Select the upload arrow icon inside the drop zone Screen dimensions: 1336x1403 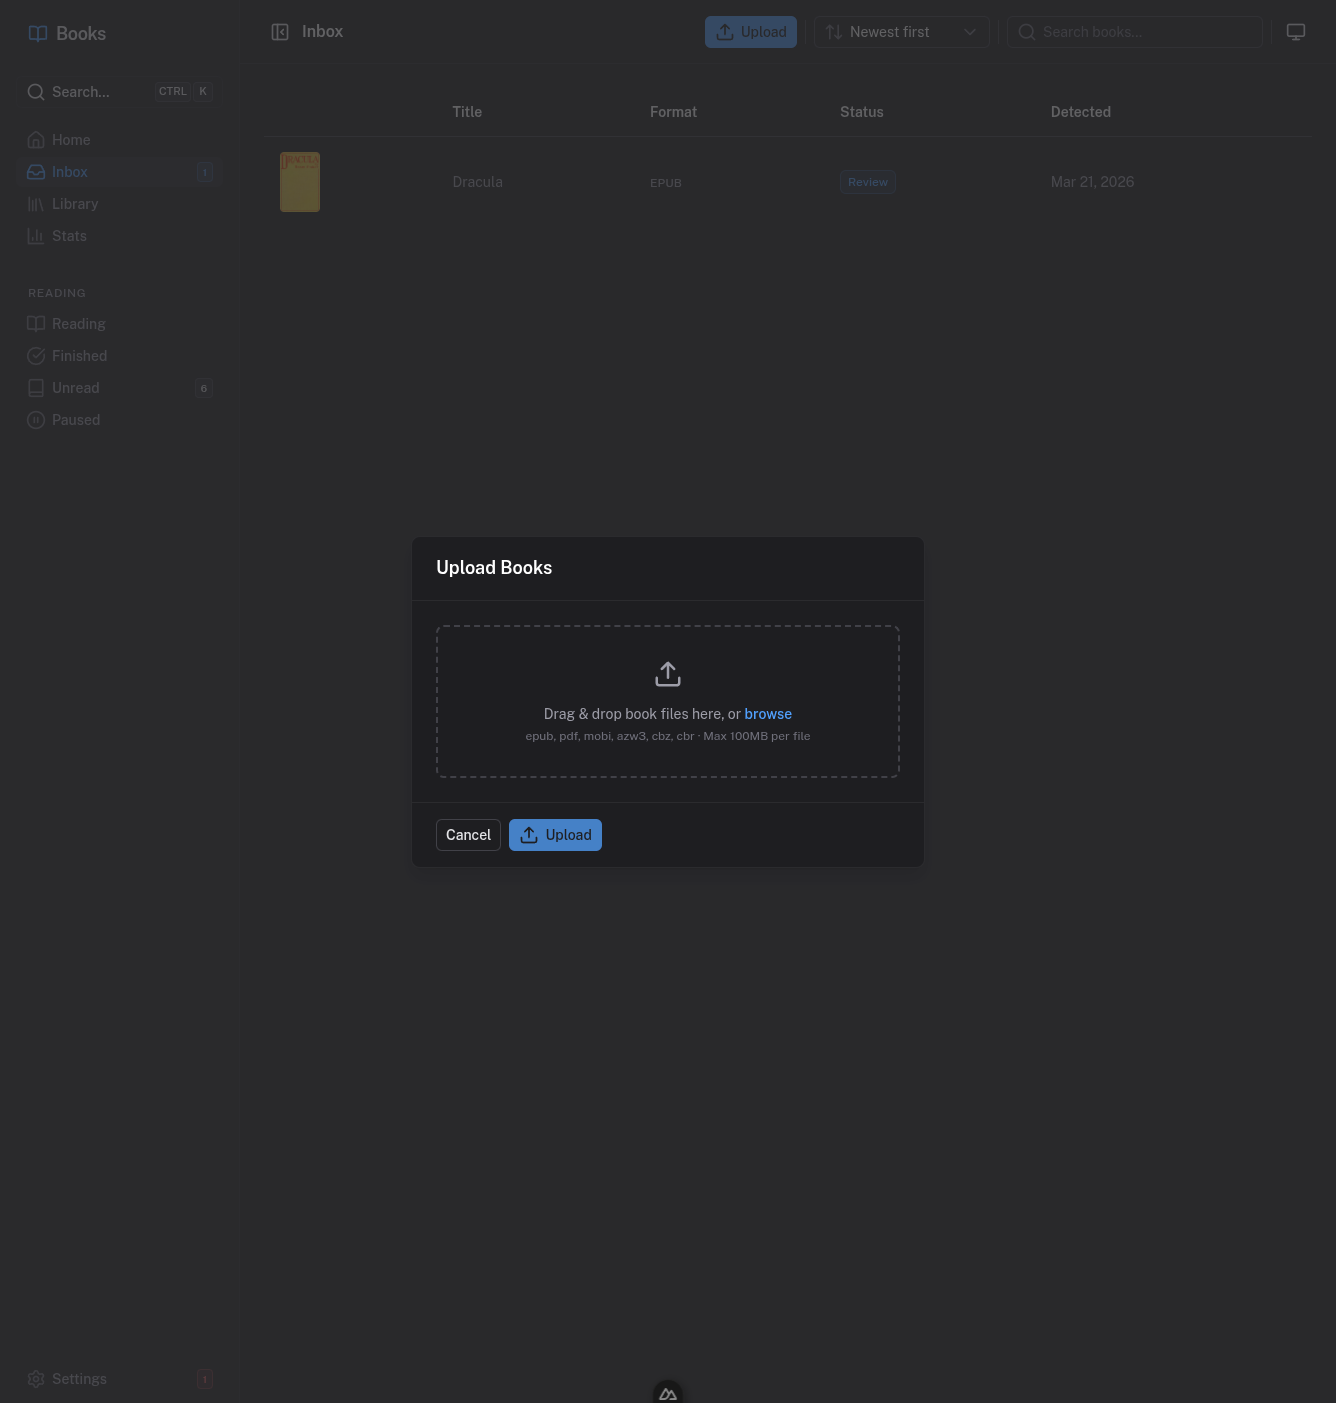click(x=667, y=673)
